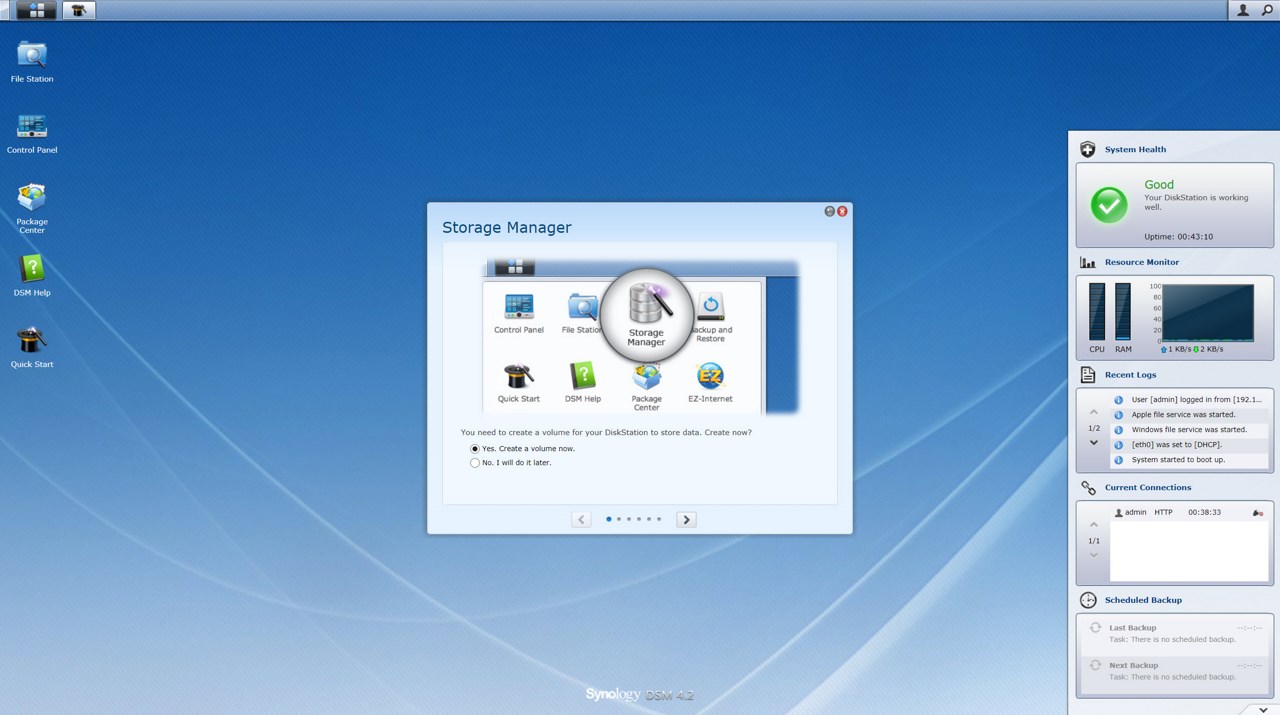The image size is (1280, 715).
Task: Click the RAM usage bar
Action: (1123, 311)
